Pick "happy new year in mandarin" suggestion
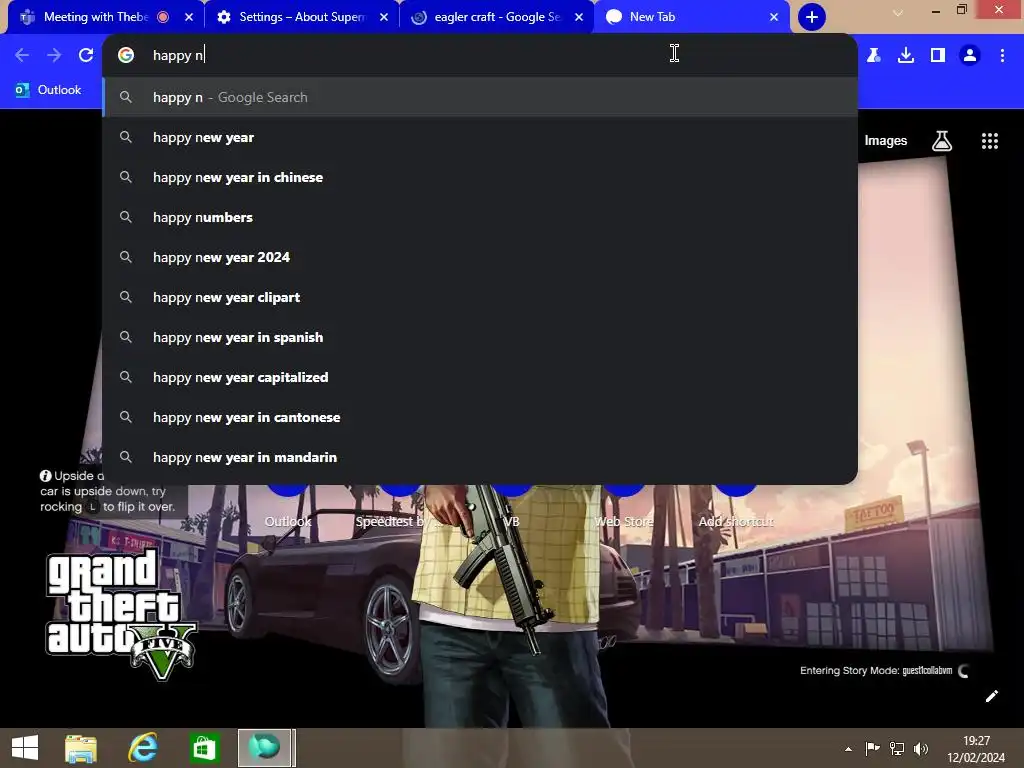The width and height of the screenshot is (1024, 768). click(480, 457)
